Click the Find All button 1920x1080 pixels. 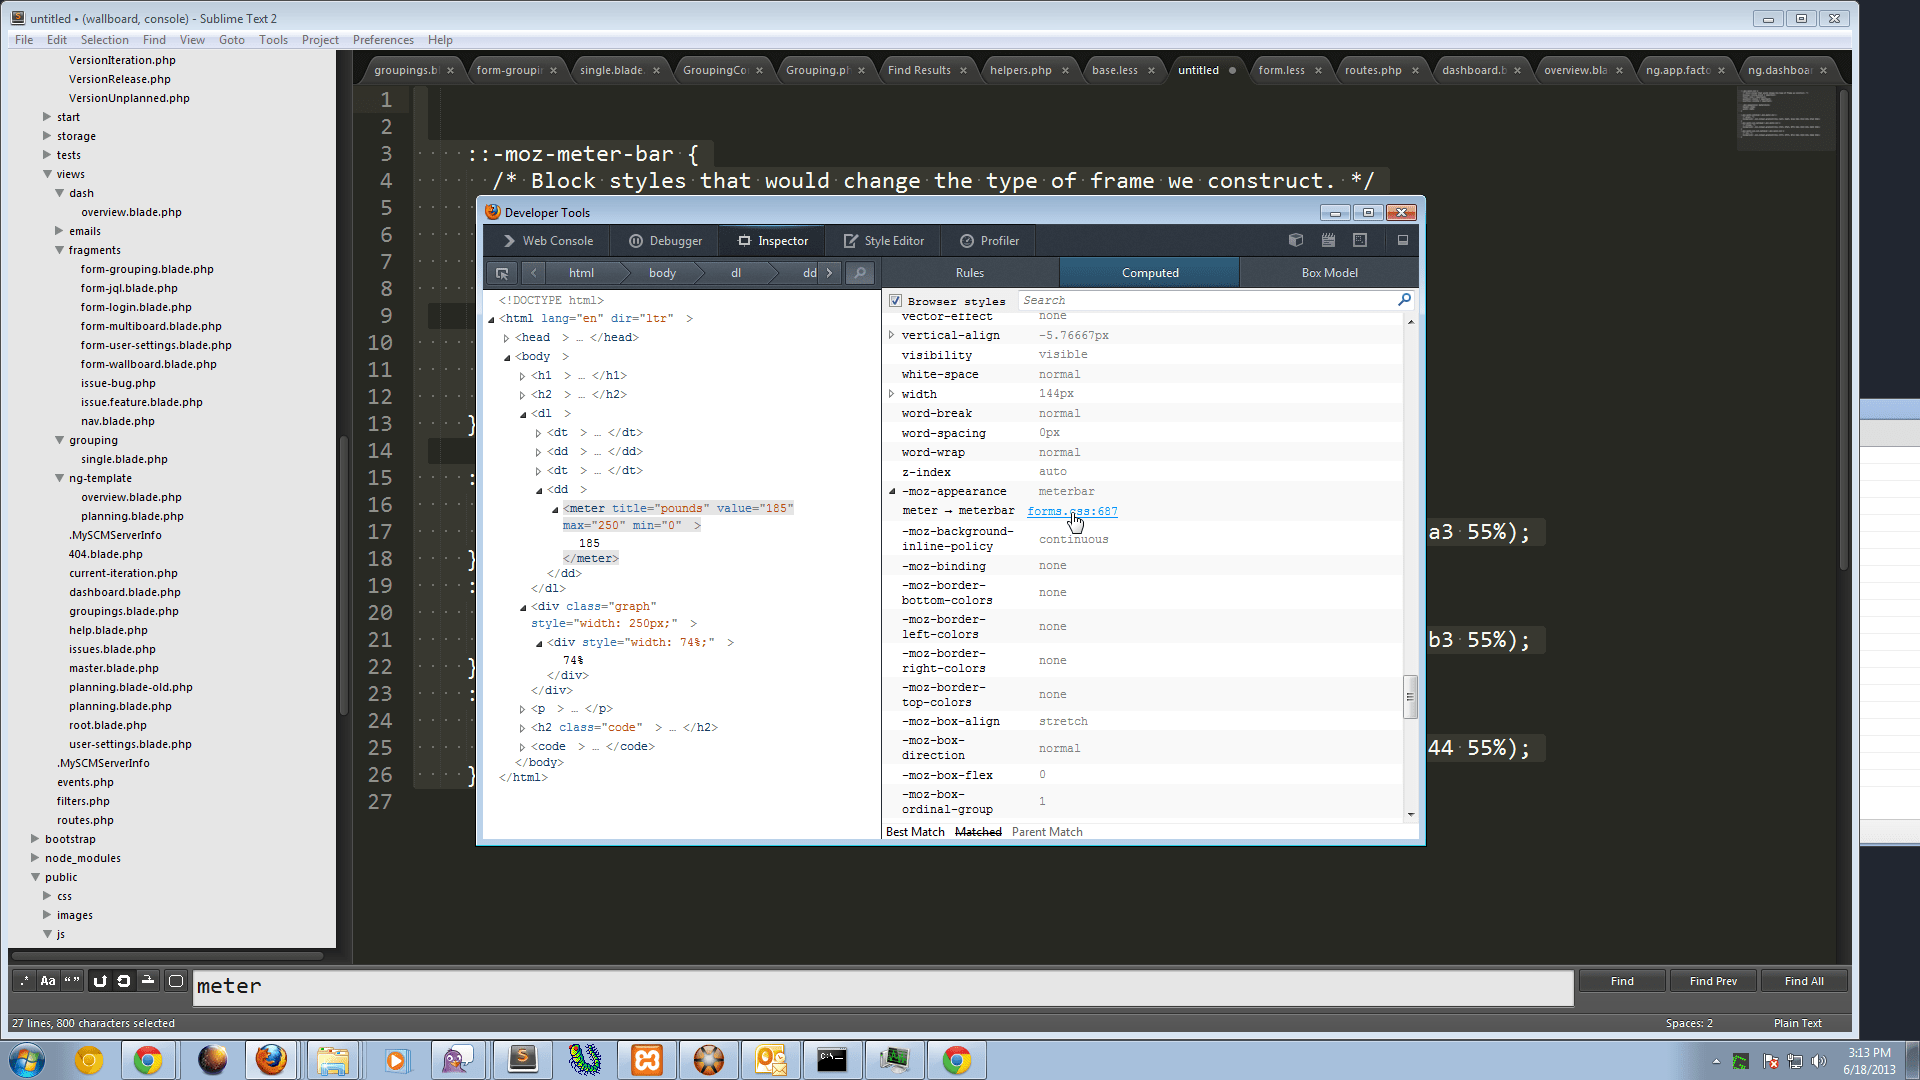[1804, 981]
